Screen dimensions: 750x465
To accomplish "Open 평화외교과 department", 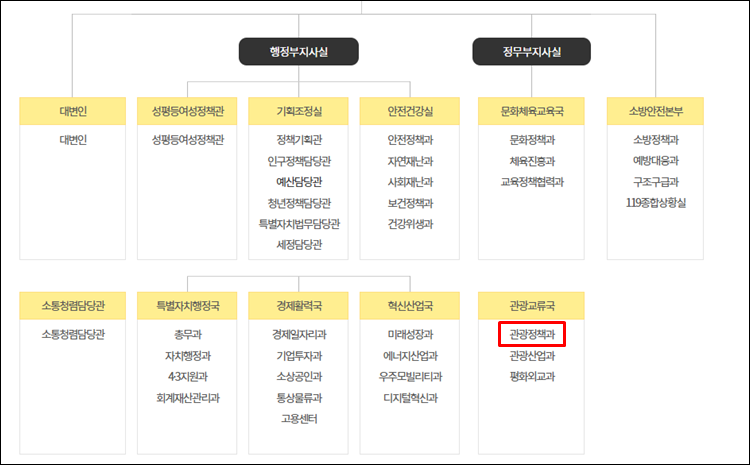I will (532, 376).
